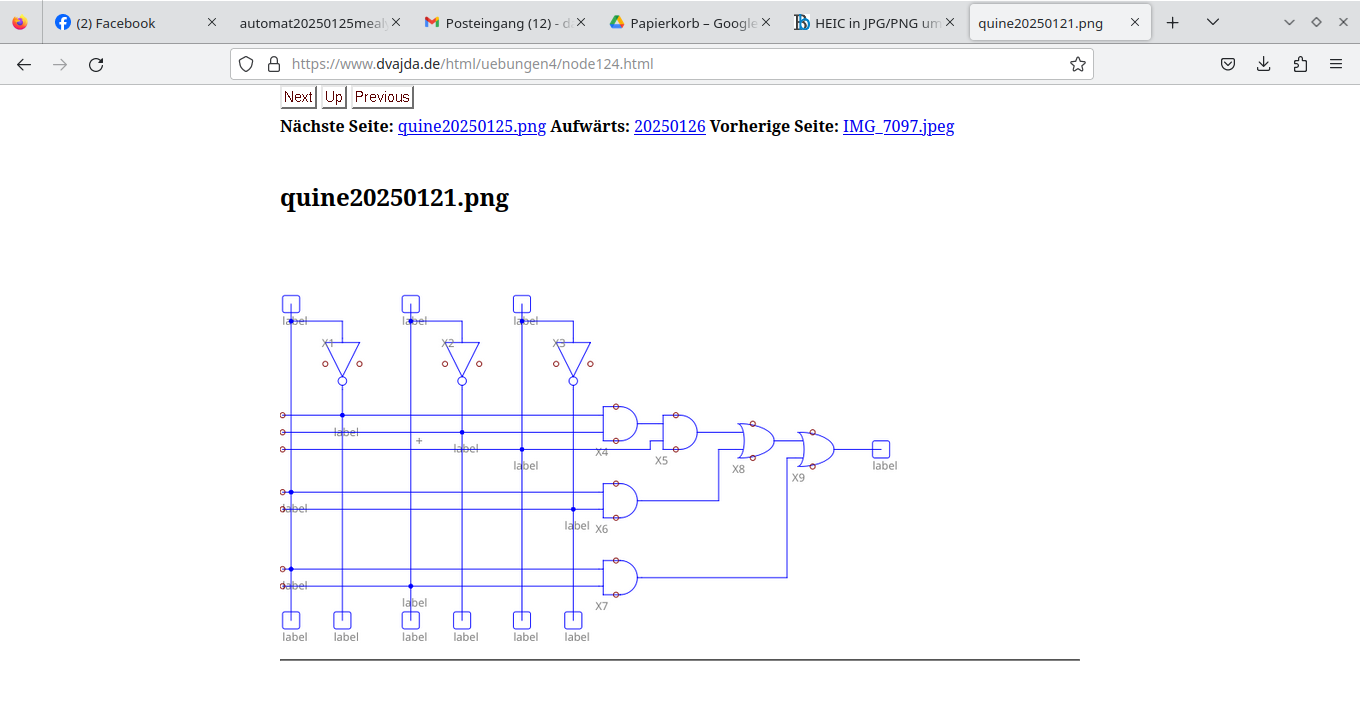1360x724 pixels.
Task: Open the IMG_7097.jpeg link
Action: [x=898, y=126]
